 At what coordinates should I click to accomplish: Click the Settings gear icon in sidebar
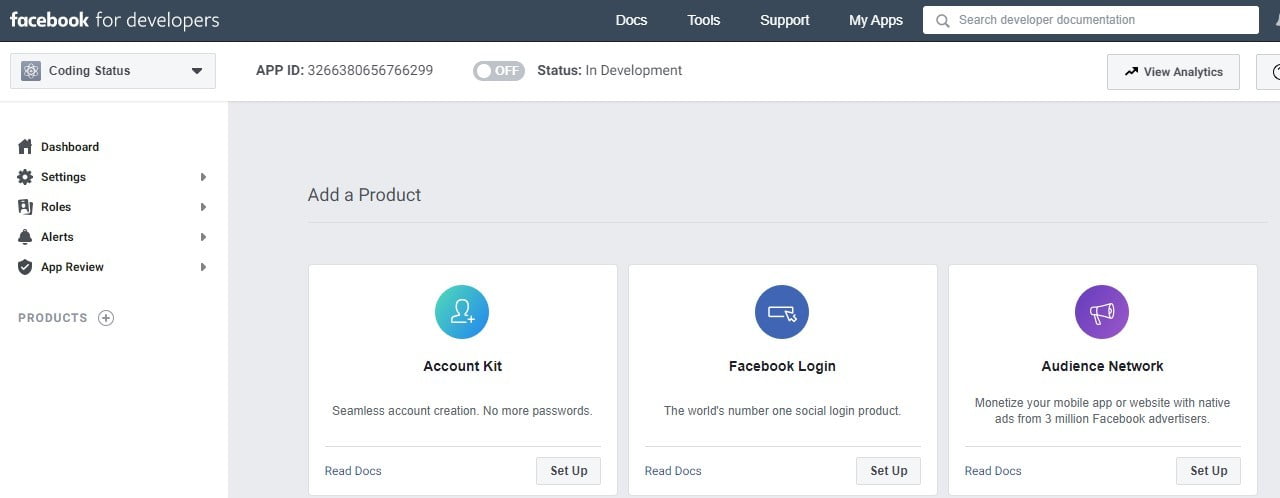pos(25,177)
